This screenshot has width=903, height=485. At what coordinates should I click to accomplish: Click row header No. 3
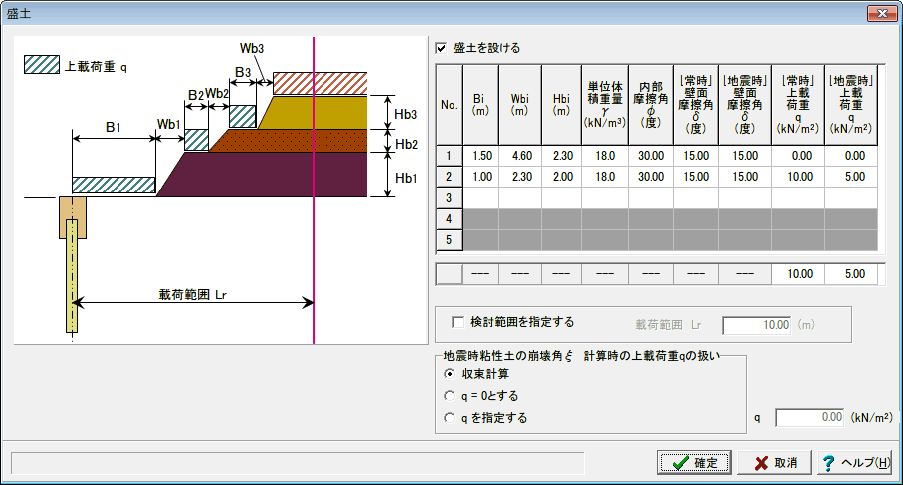tap(449, 198)
